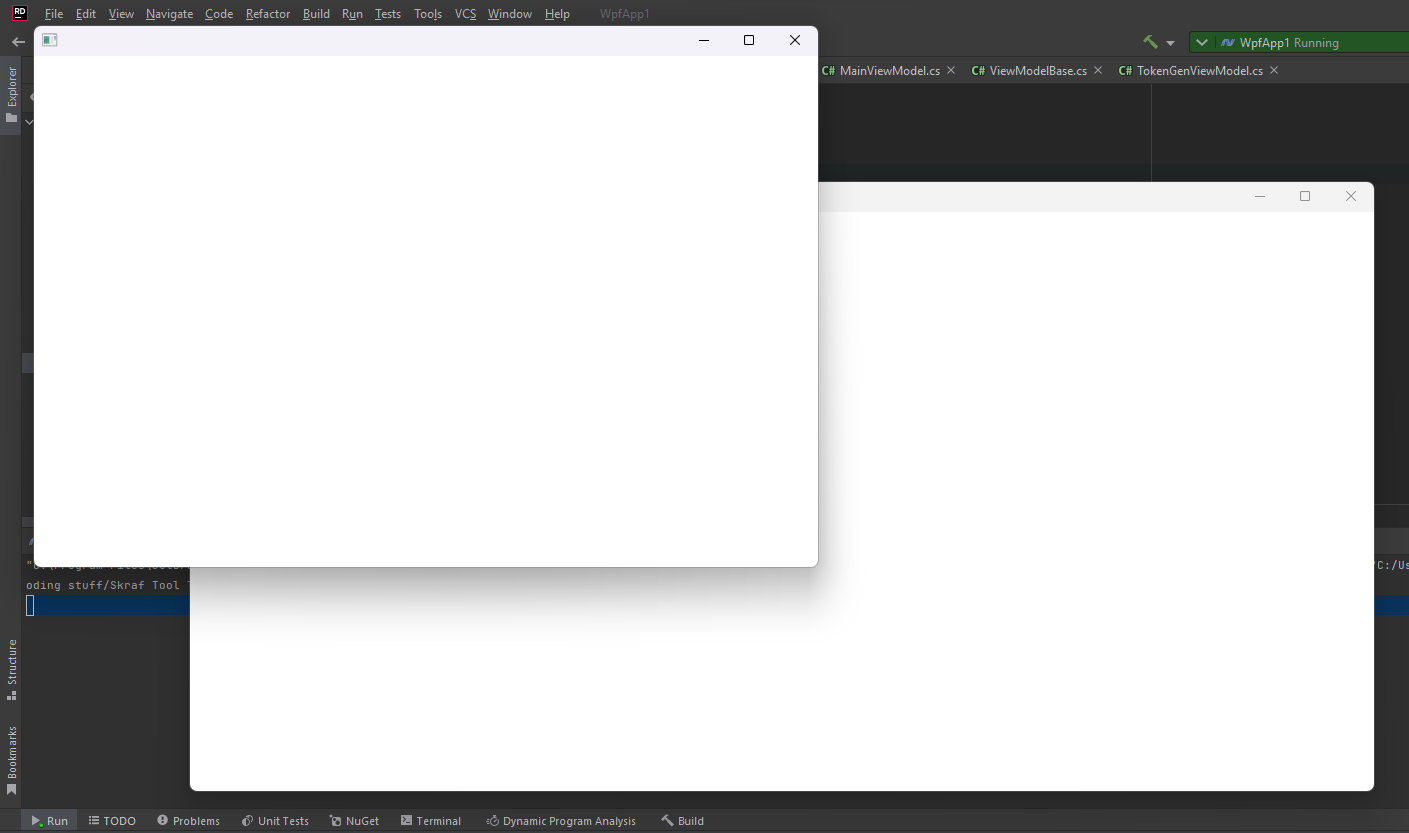Open the View menu
Image resolution: width=1409 pixels, height=833 pixels.
(x=121, y=14)
